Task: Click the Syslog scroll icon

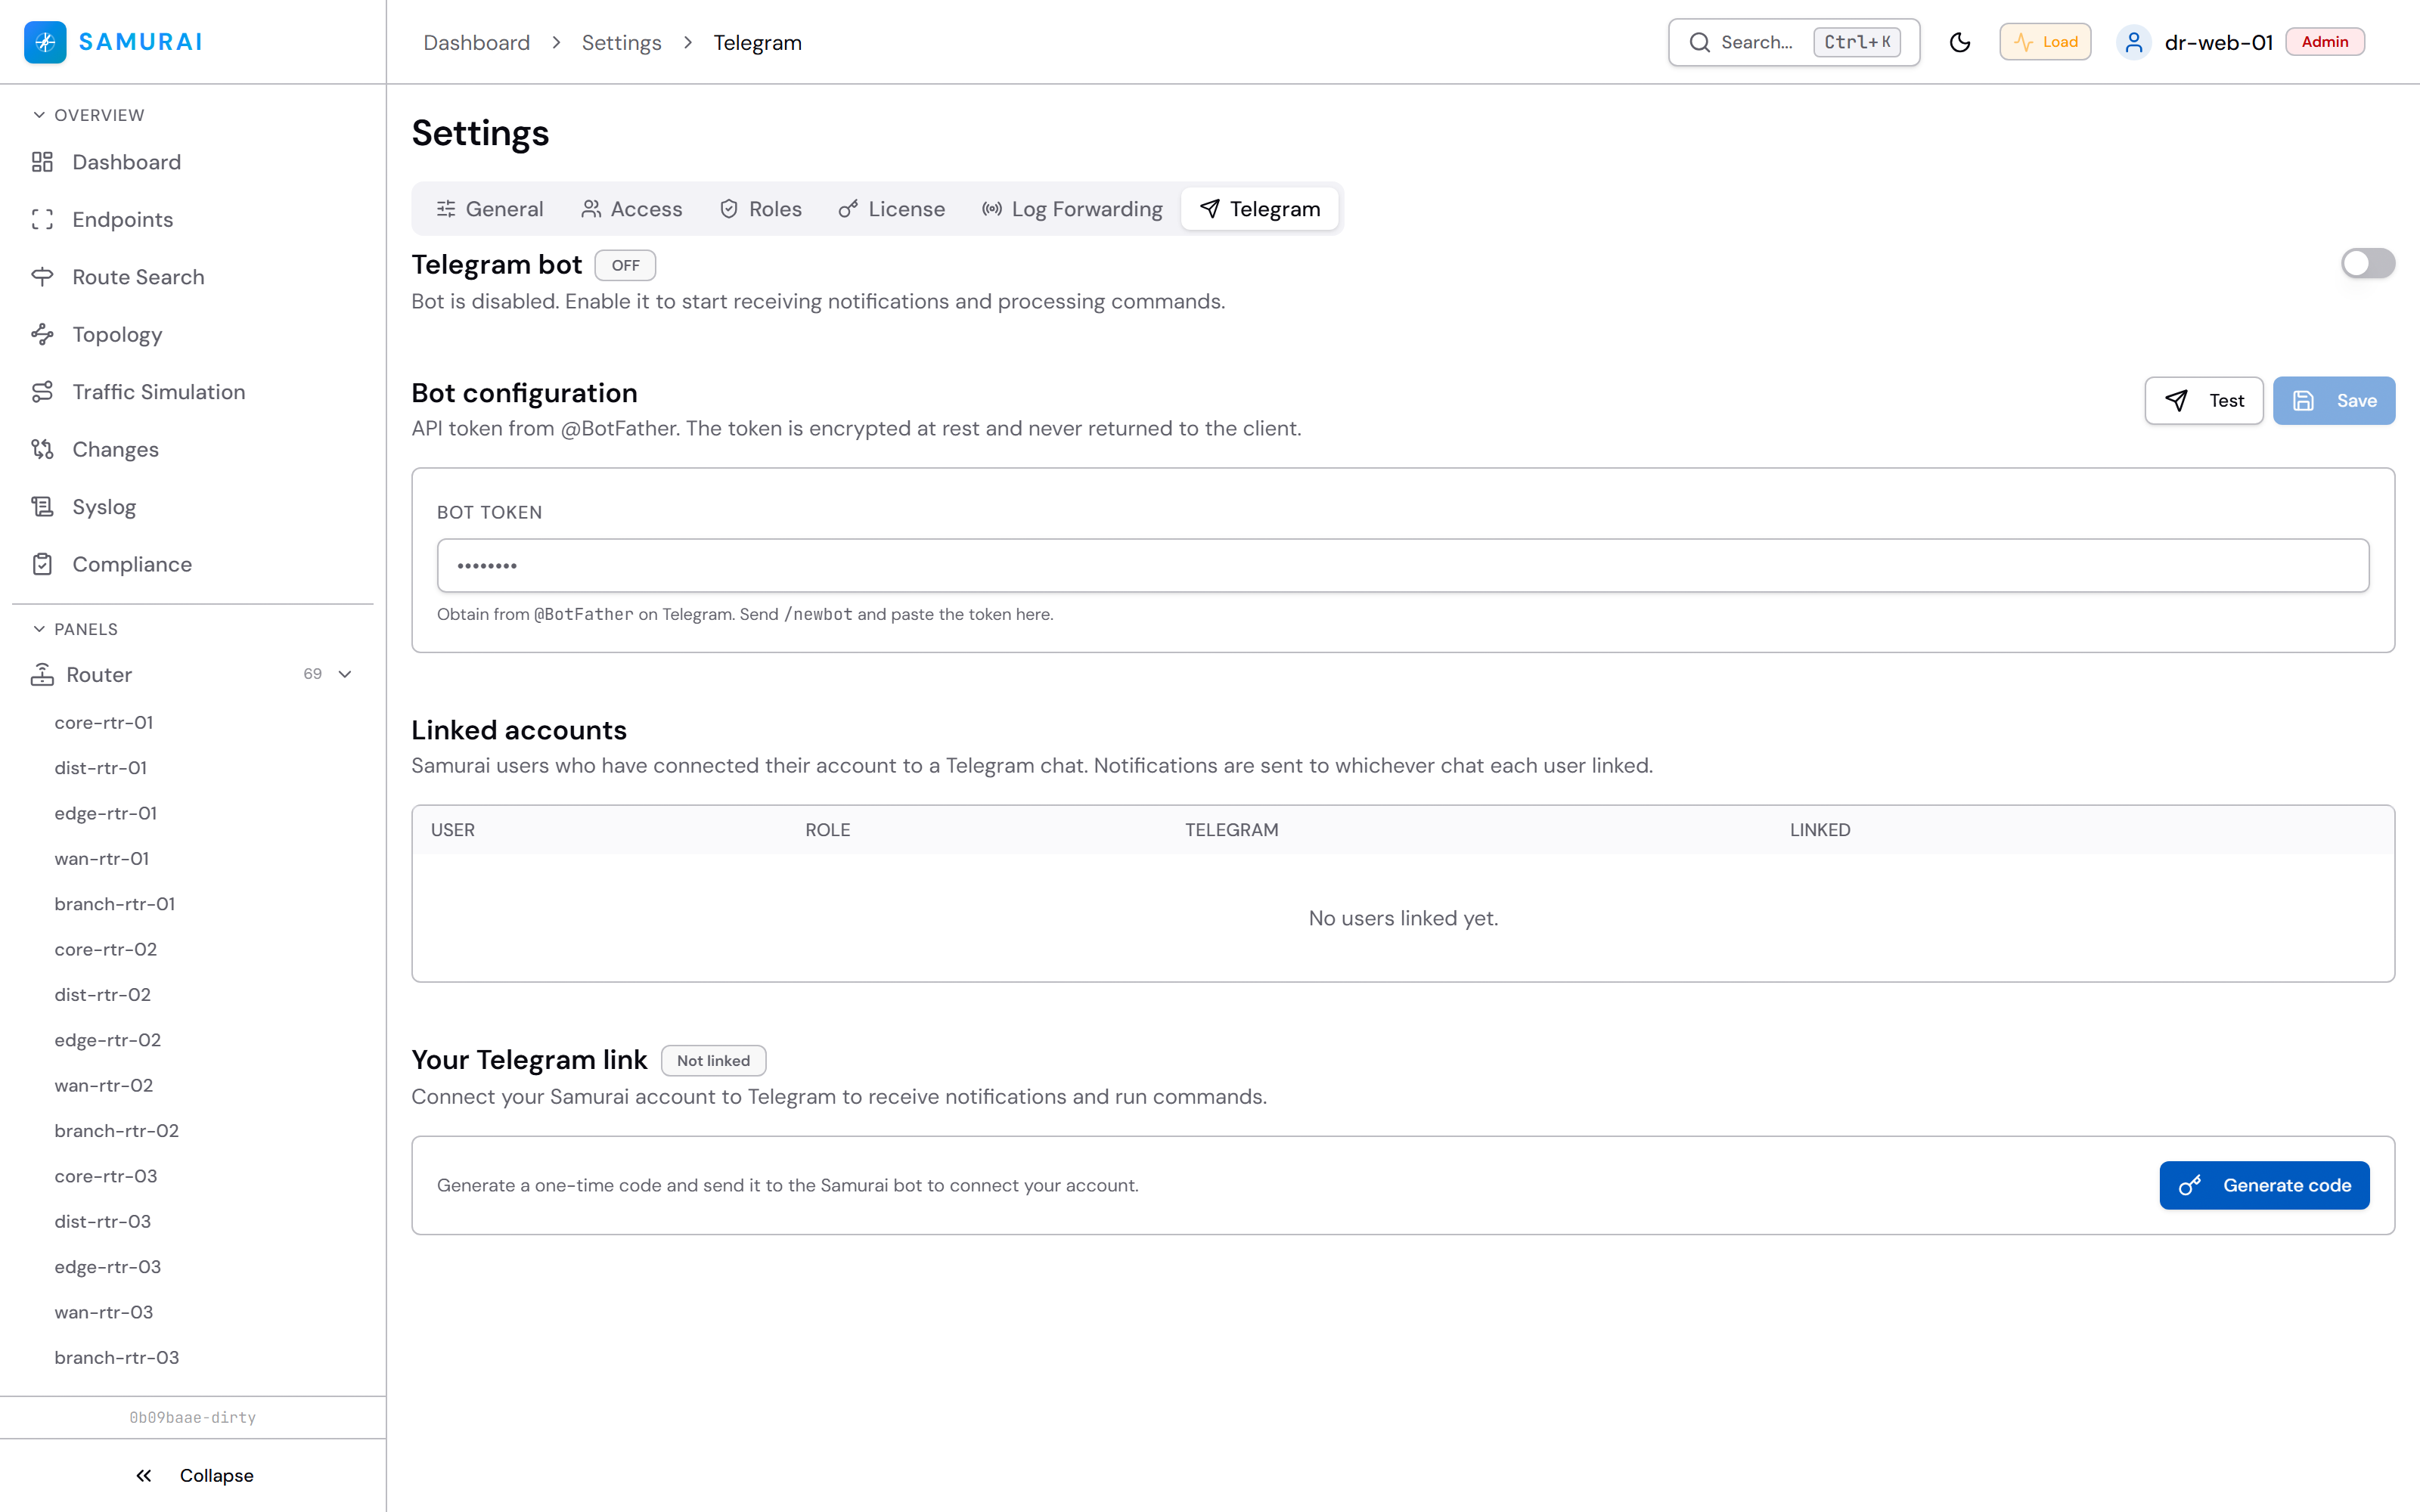Action: pos(42,507)
